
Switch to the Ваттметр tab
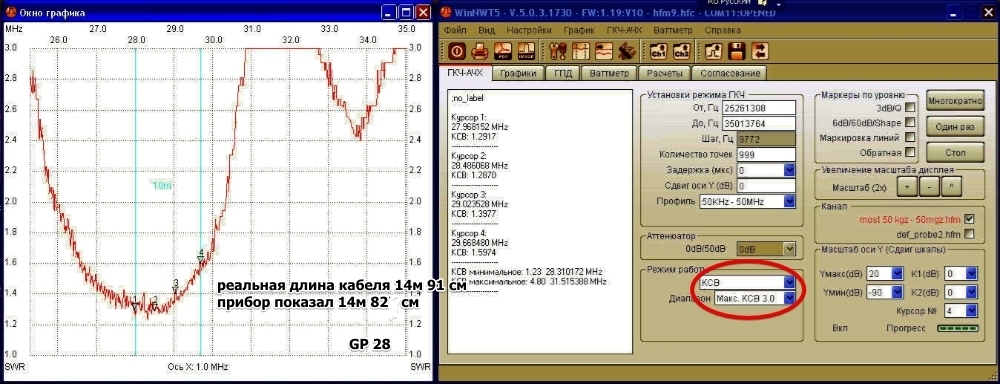609,73
